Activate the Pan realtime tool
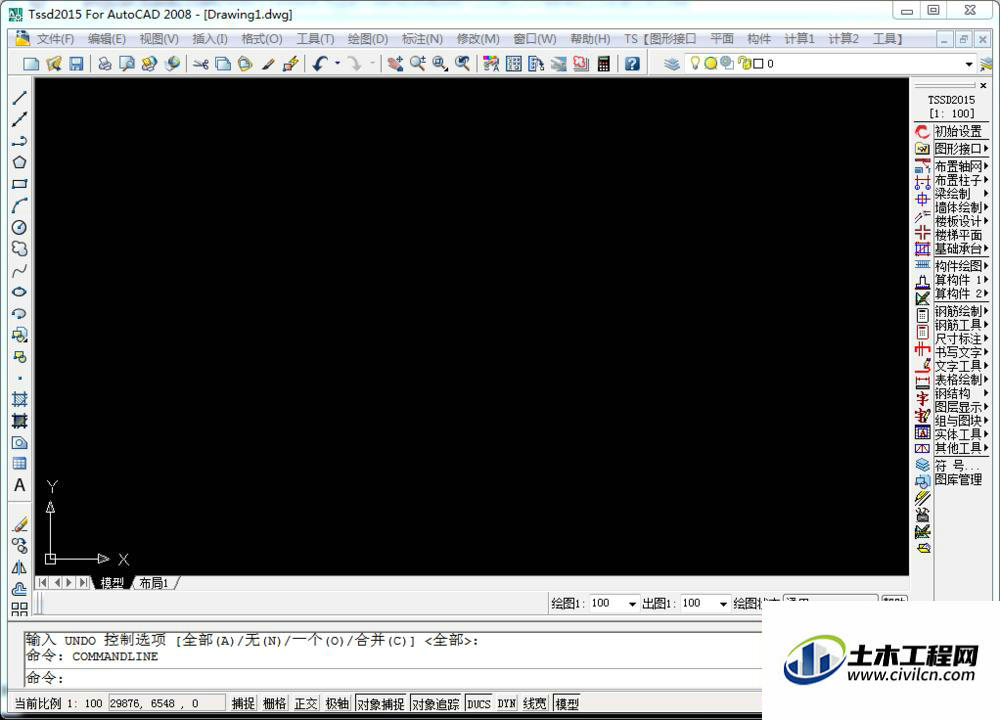The height and width of the screenshot is (720, 1000). coord(395,64)
